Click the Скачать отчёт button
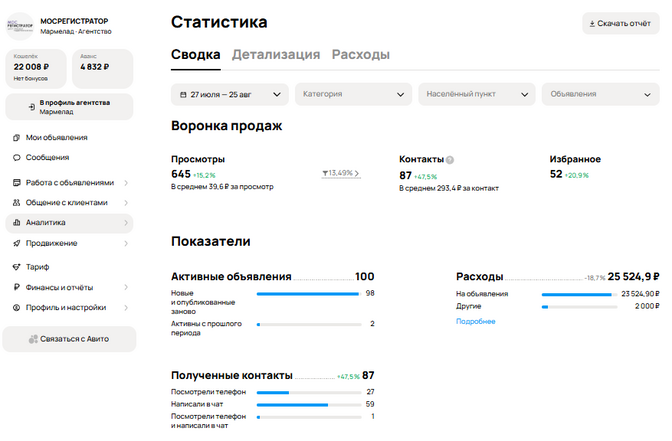Viewport: 672px width, 441px height. tap(621, 24)
